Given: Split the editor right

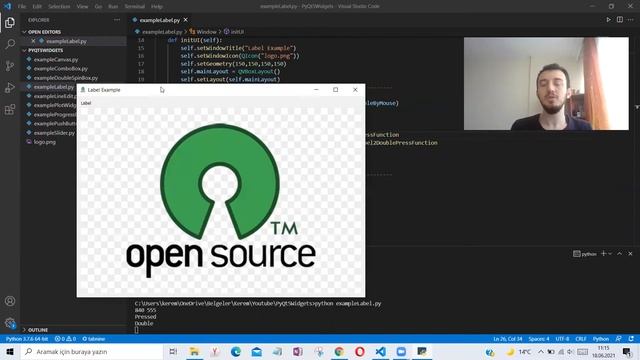Looking at the screenshot, I should [x=620, y=20].
